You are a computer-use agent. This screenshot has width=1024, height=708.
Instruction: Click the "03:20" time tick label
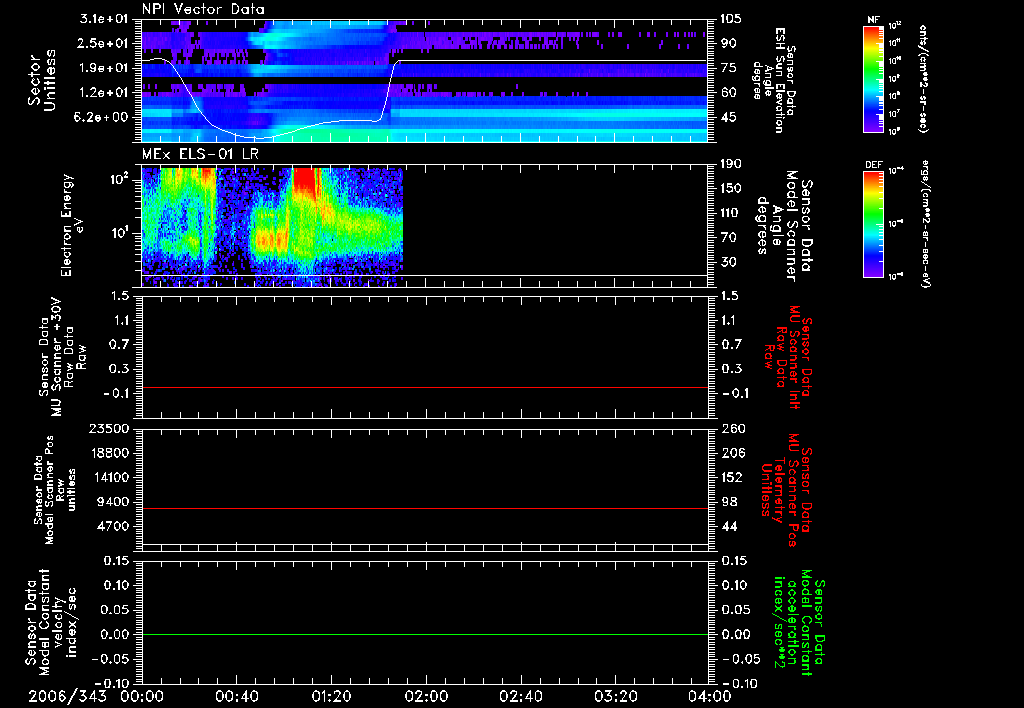pyautogui.click(x=615, y=696)
